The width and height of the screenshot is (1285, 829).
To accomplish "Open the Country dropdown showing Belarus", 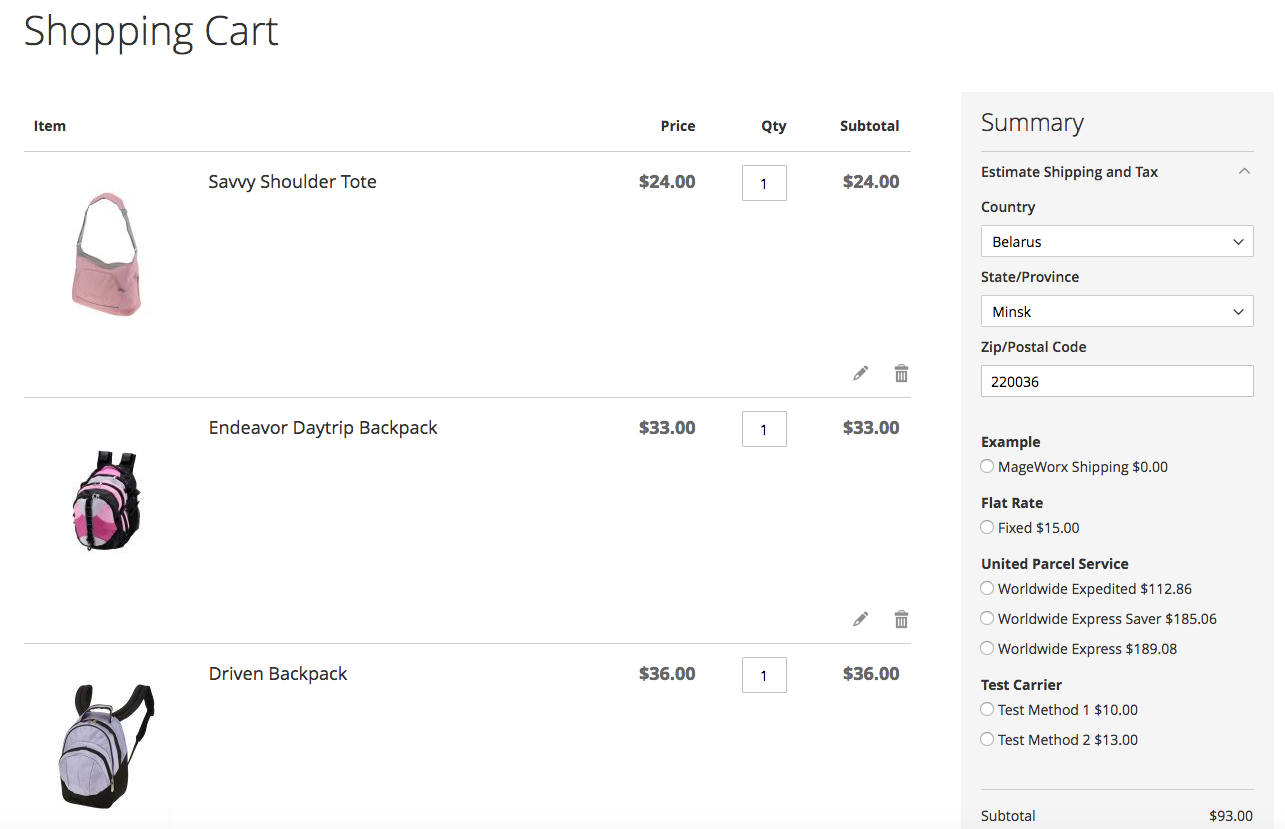I will point(1116,242).
